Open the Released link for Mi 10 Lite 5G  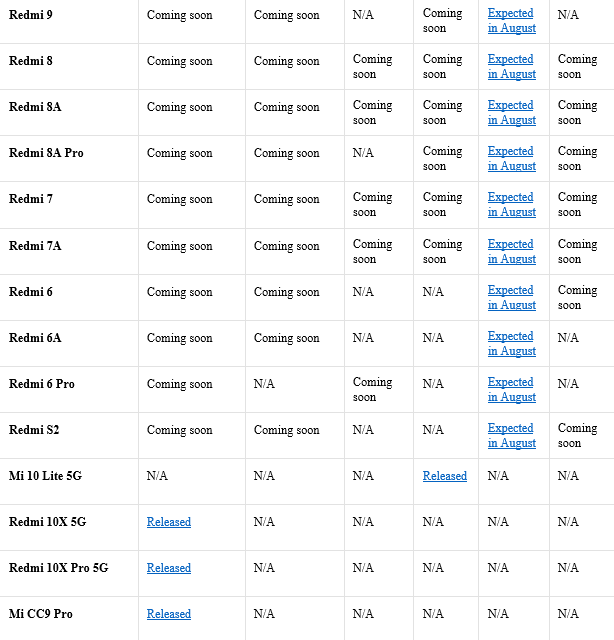click(444, 476)
